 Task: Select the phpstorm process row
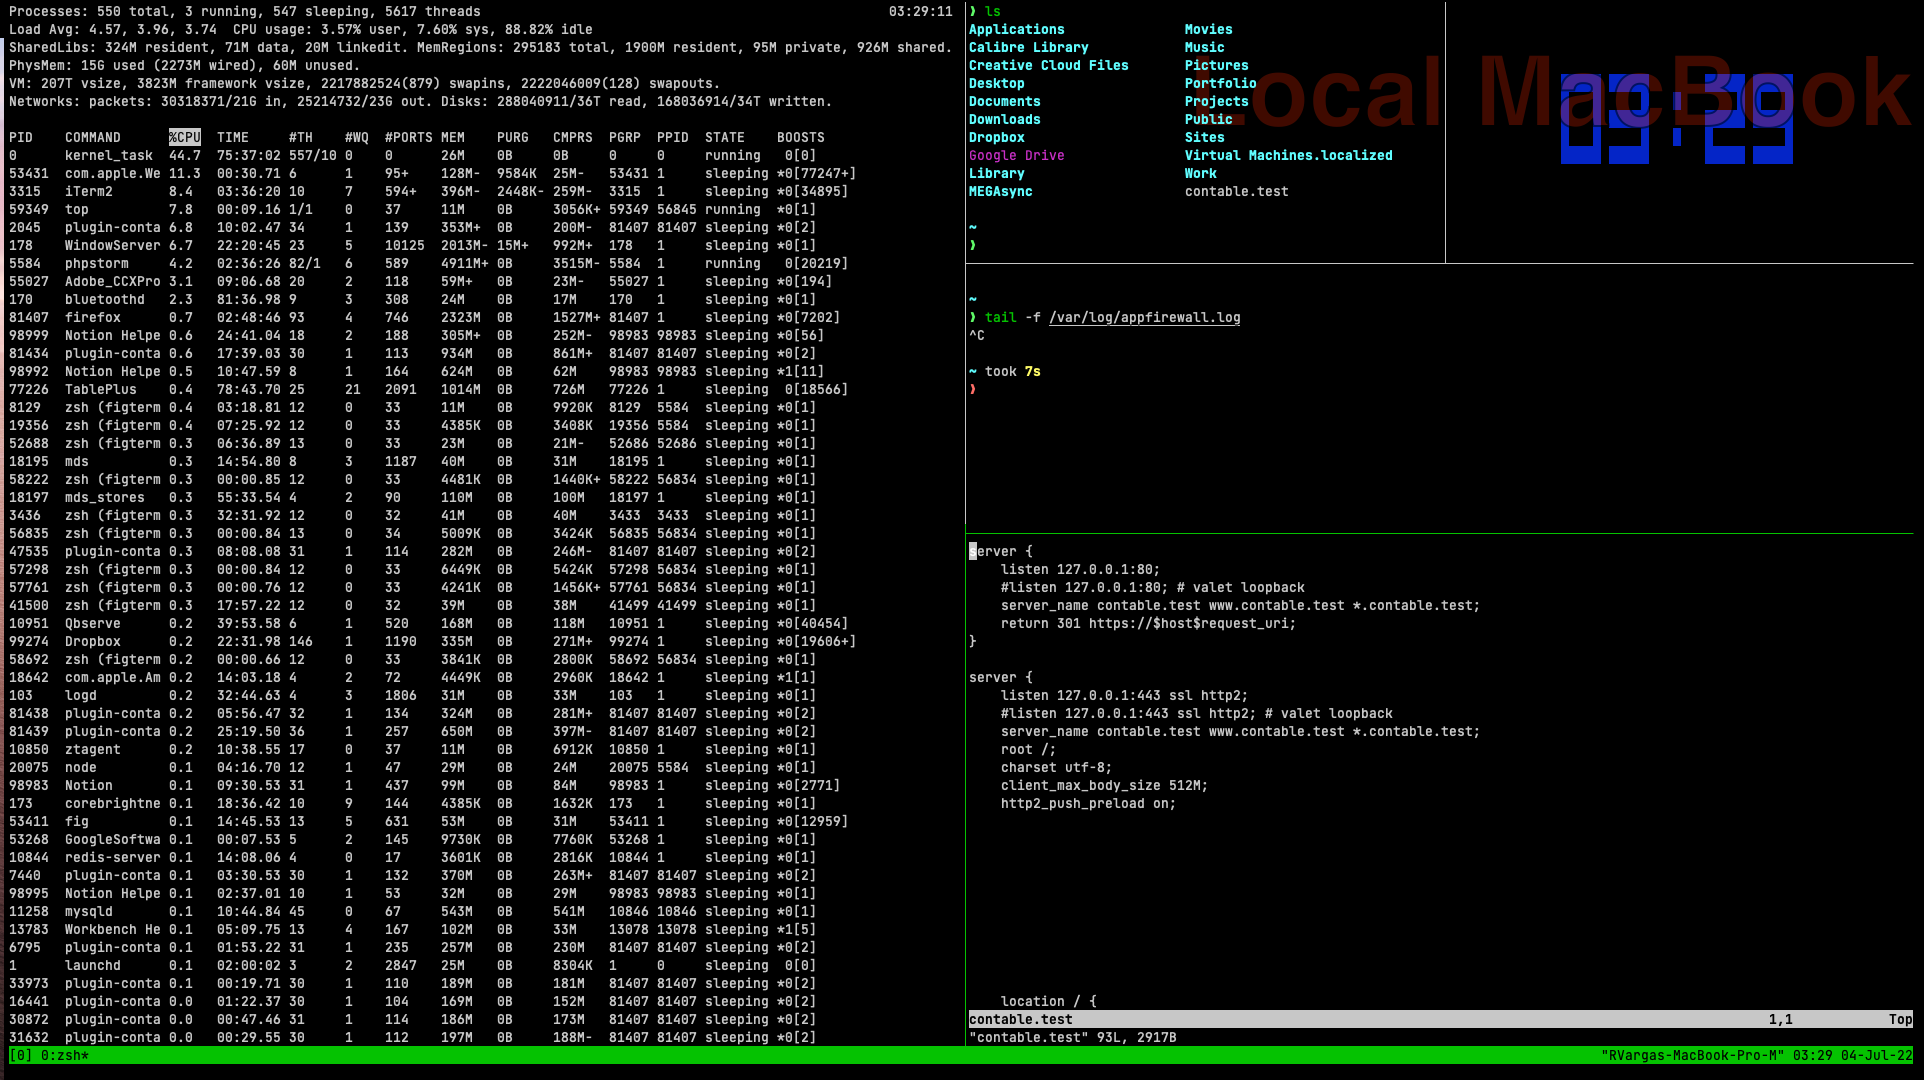point(429,263)
